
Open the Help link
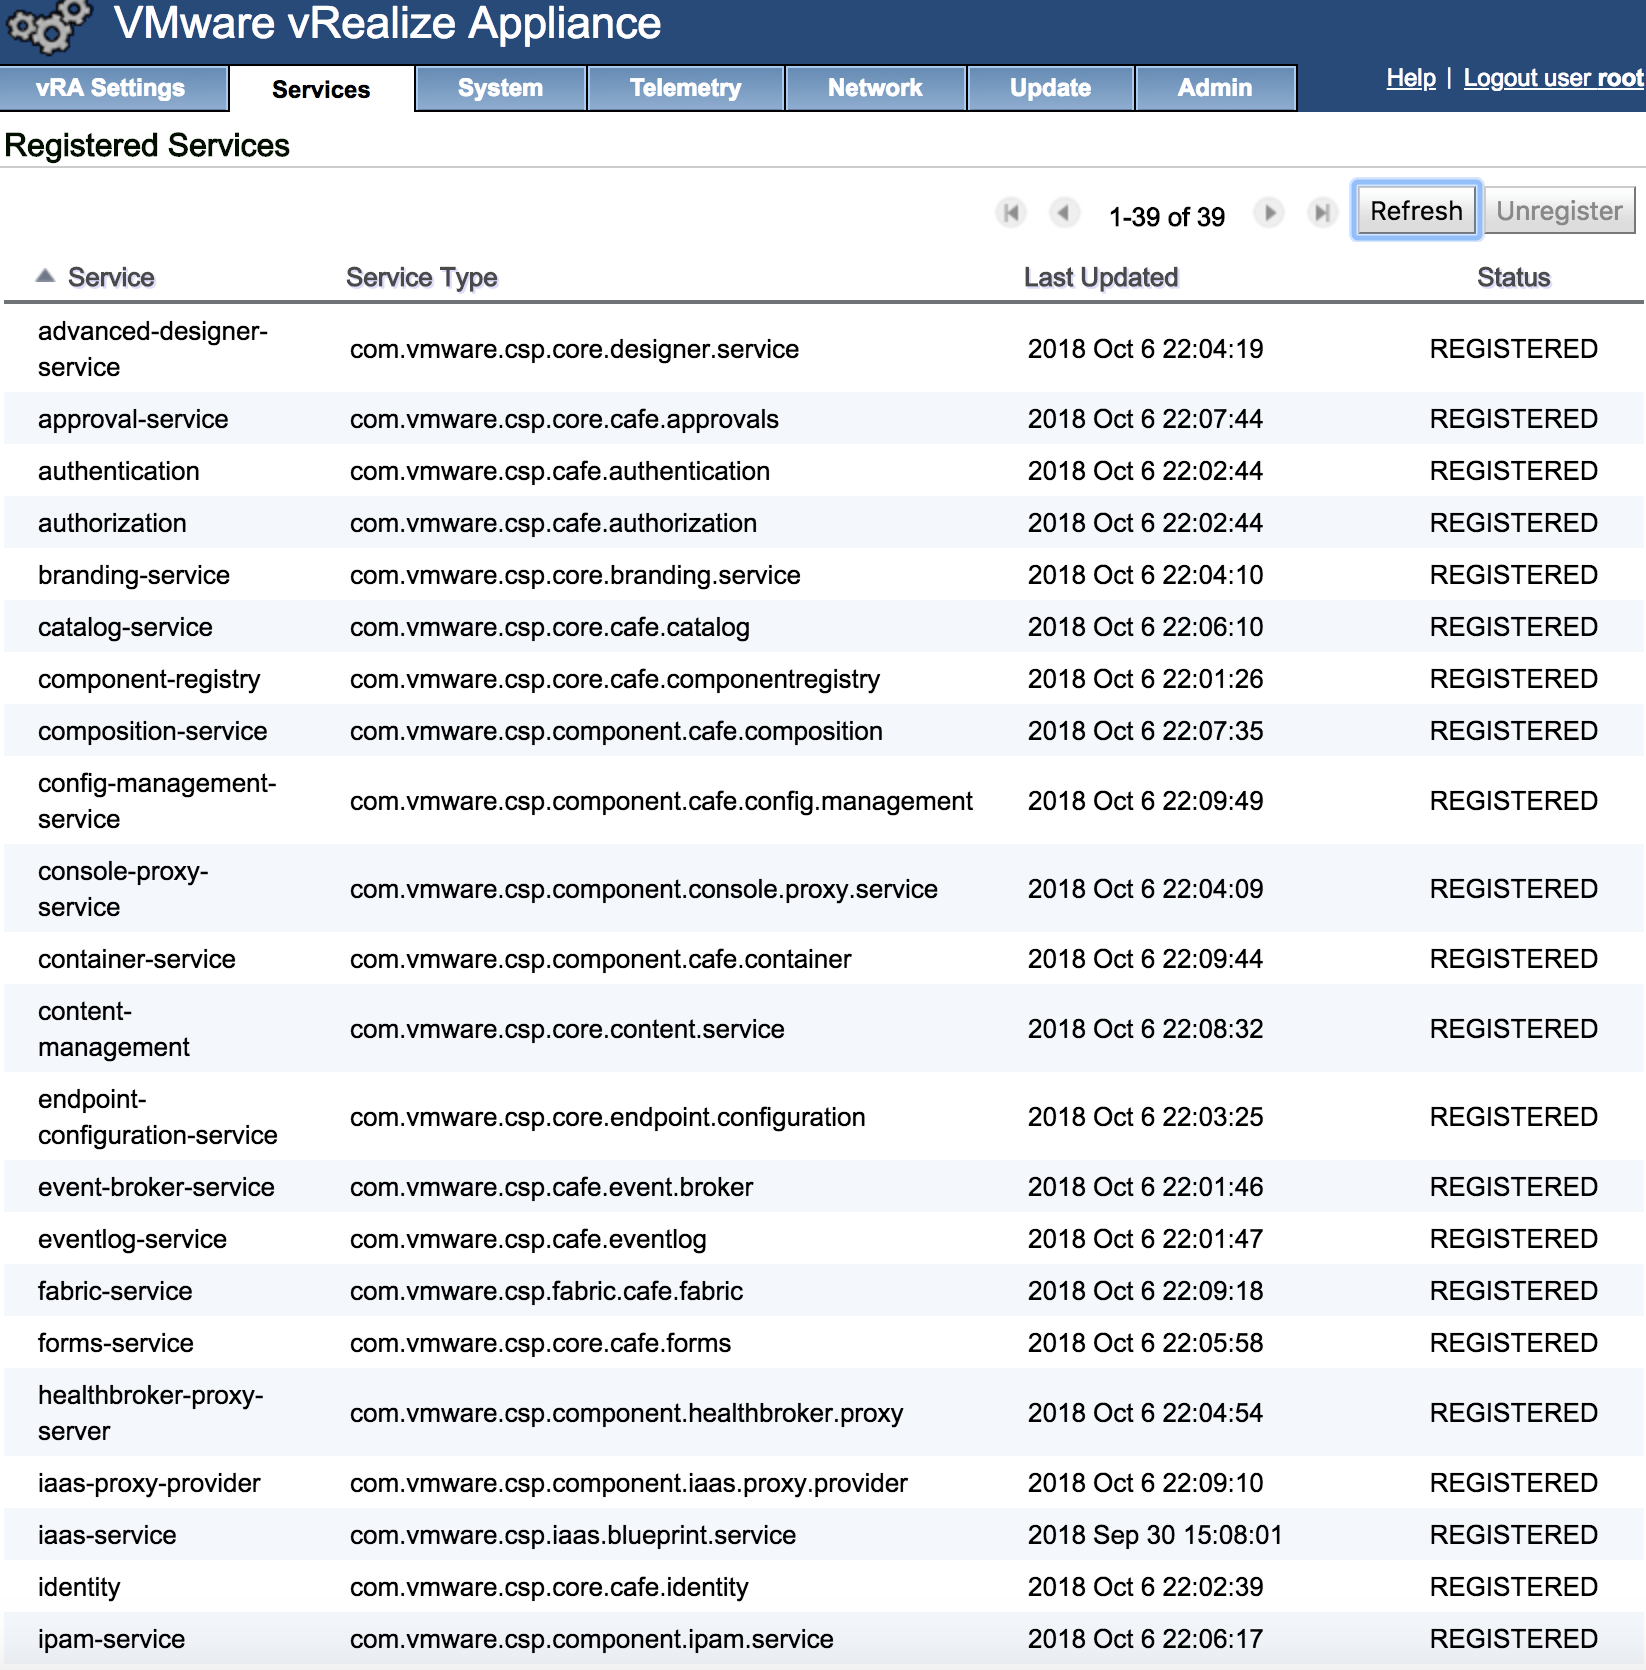1410,78
